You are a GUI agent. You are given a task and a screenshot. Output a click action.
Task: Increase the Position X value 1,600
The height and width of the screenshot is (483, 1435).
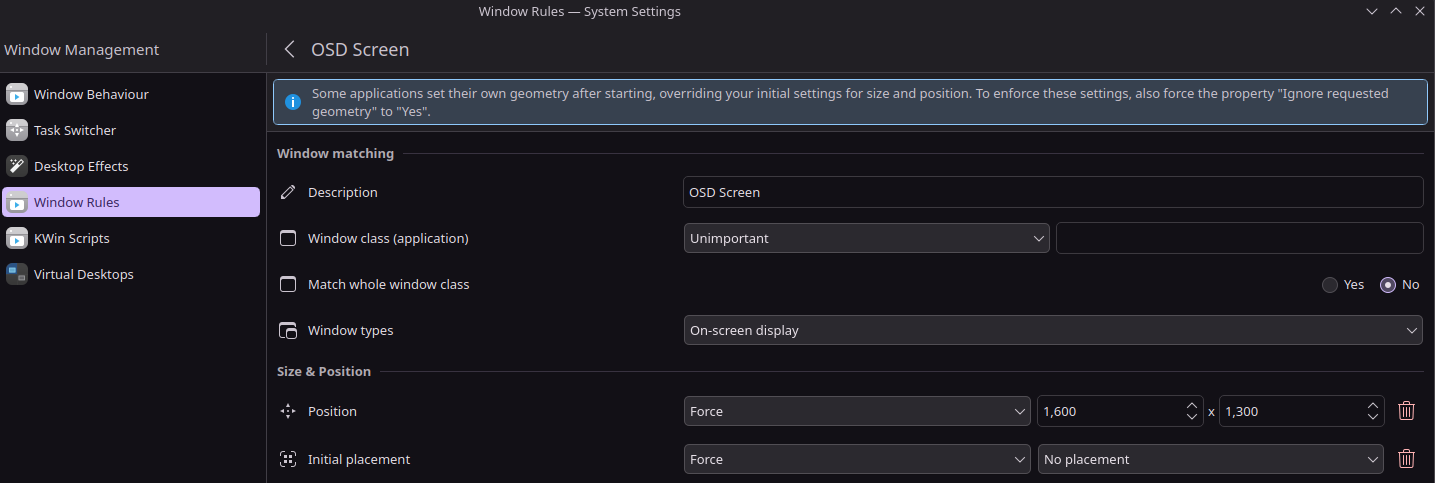[1191, 405]
